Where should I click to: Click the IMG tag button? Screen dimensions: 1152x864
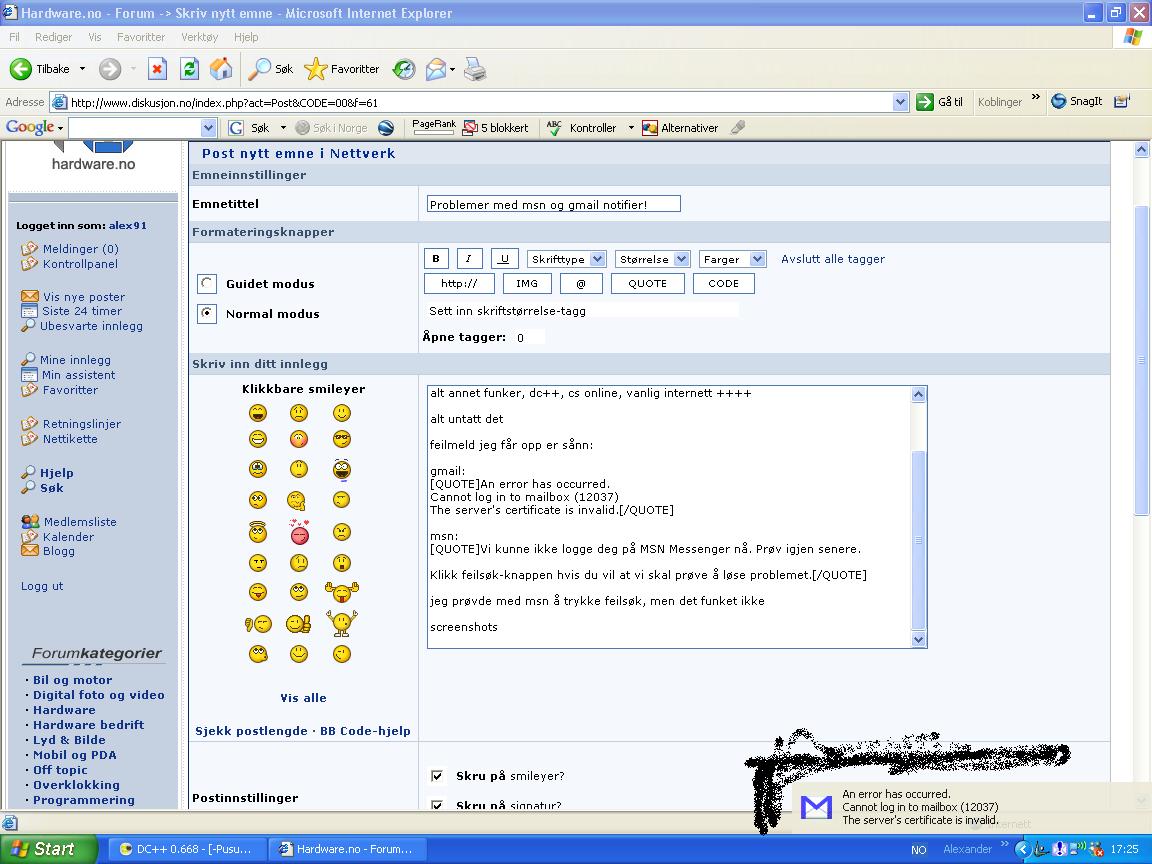[x=527, y=284]
